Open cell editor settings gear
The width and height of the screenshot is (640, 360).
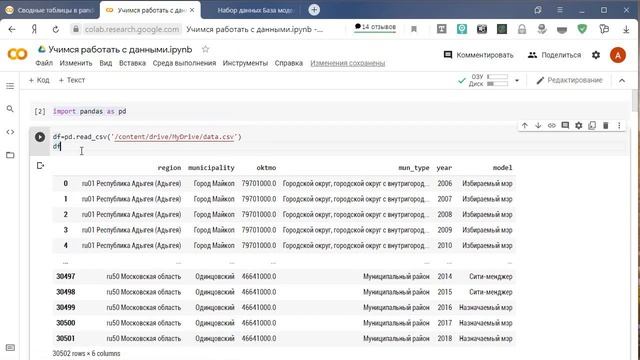point(578,125)
